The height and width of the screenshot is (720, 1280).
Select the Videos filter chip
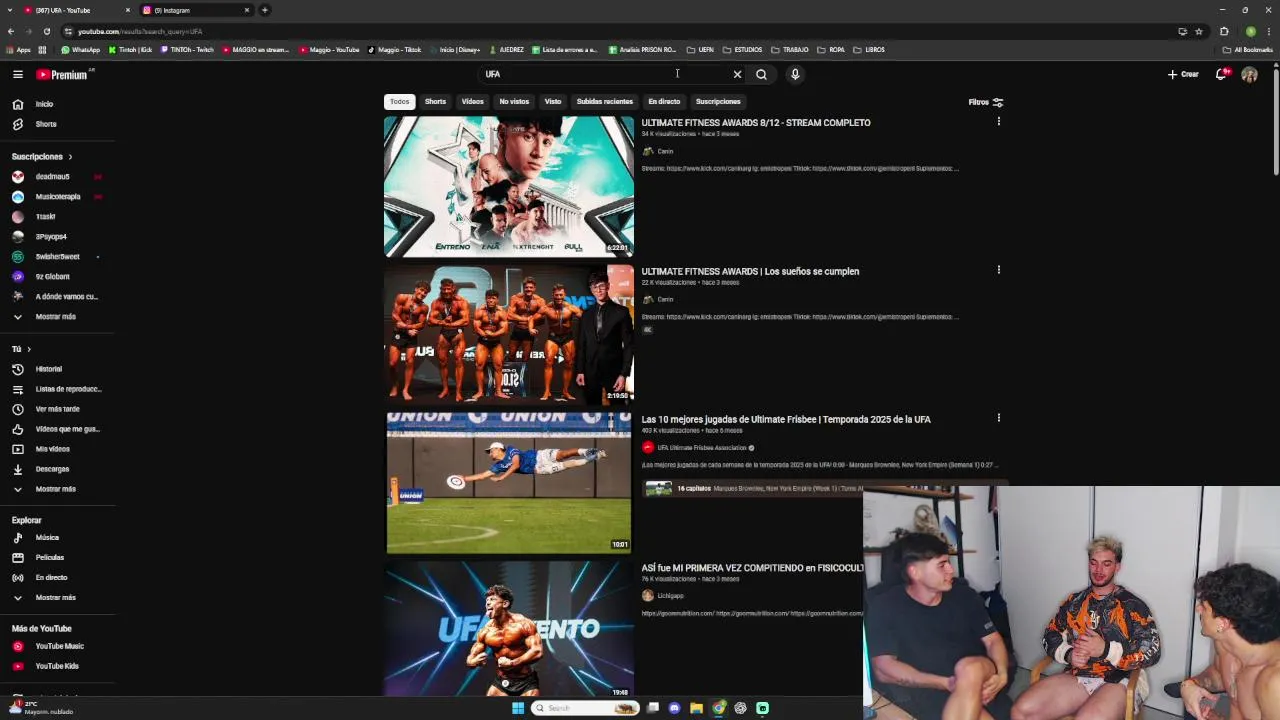[x=472, y=101]
